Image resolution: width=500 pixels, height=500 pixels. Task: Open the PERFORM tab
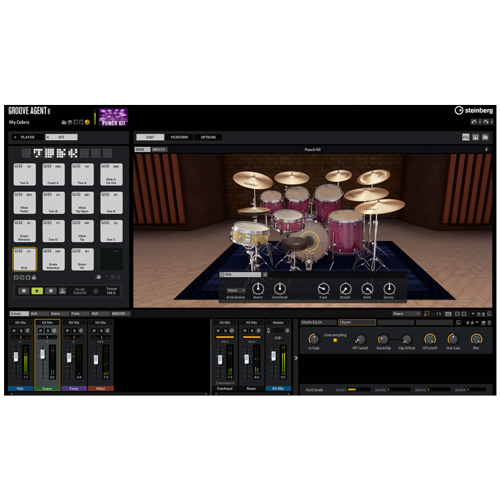179,137
